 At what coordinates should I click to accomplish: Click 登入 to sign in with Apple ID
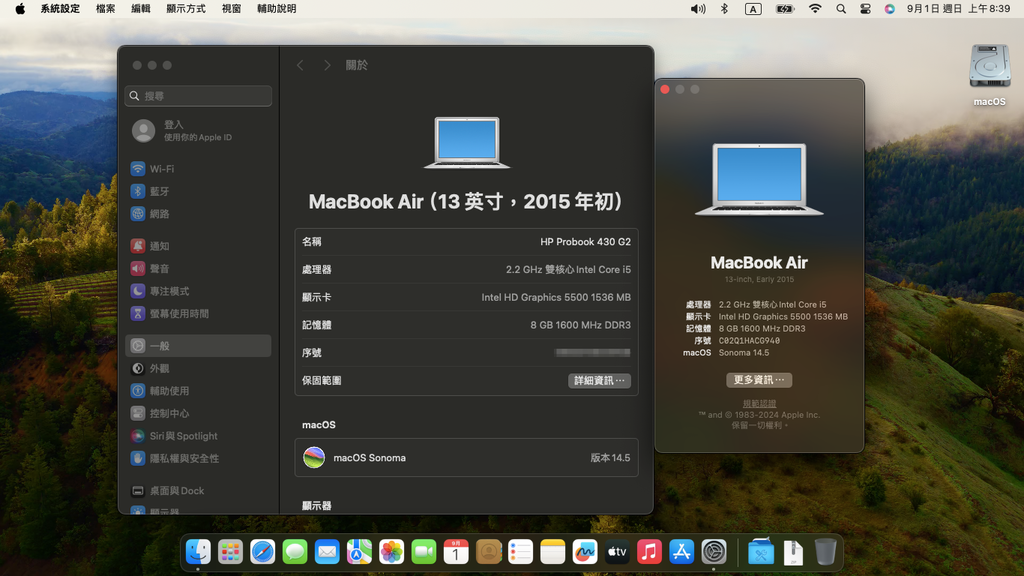point(182,131)
